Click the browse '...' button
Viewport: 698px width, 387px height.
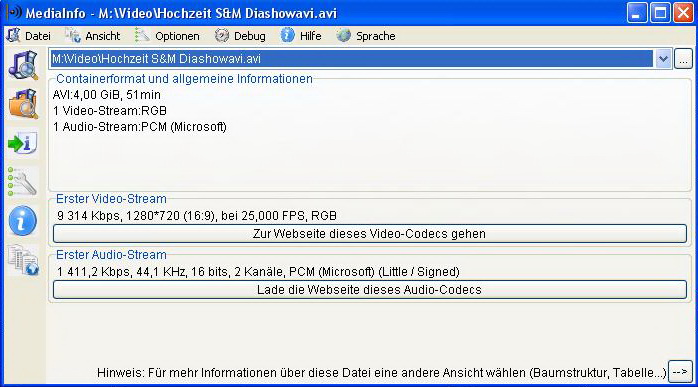683,59
